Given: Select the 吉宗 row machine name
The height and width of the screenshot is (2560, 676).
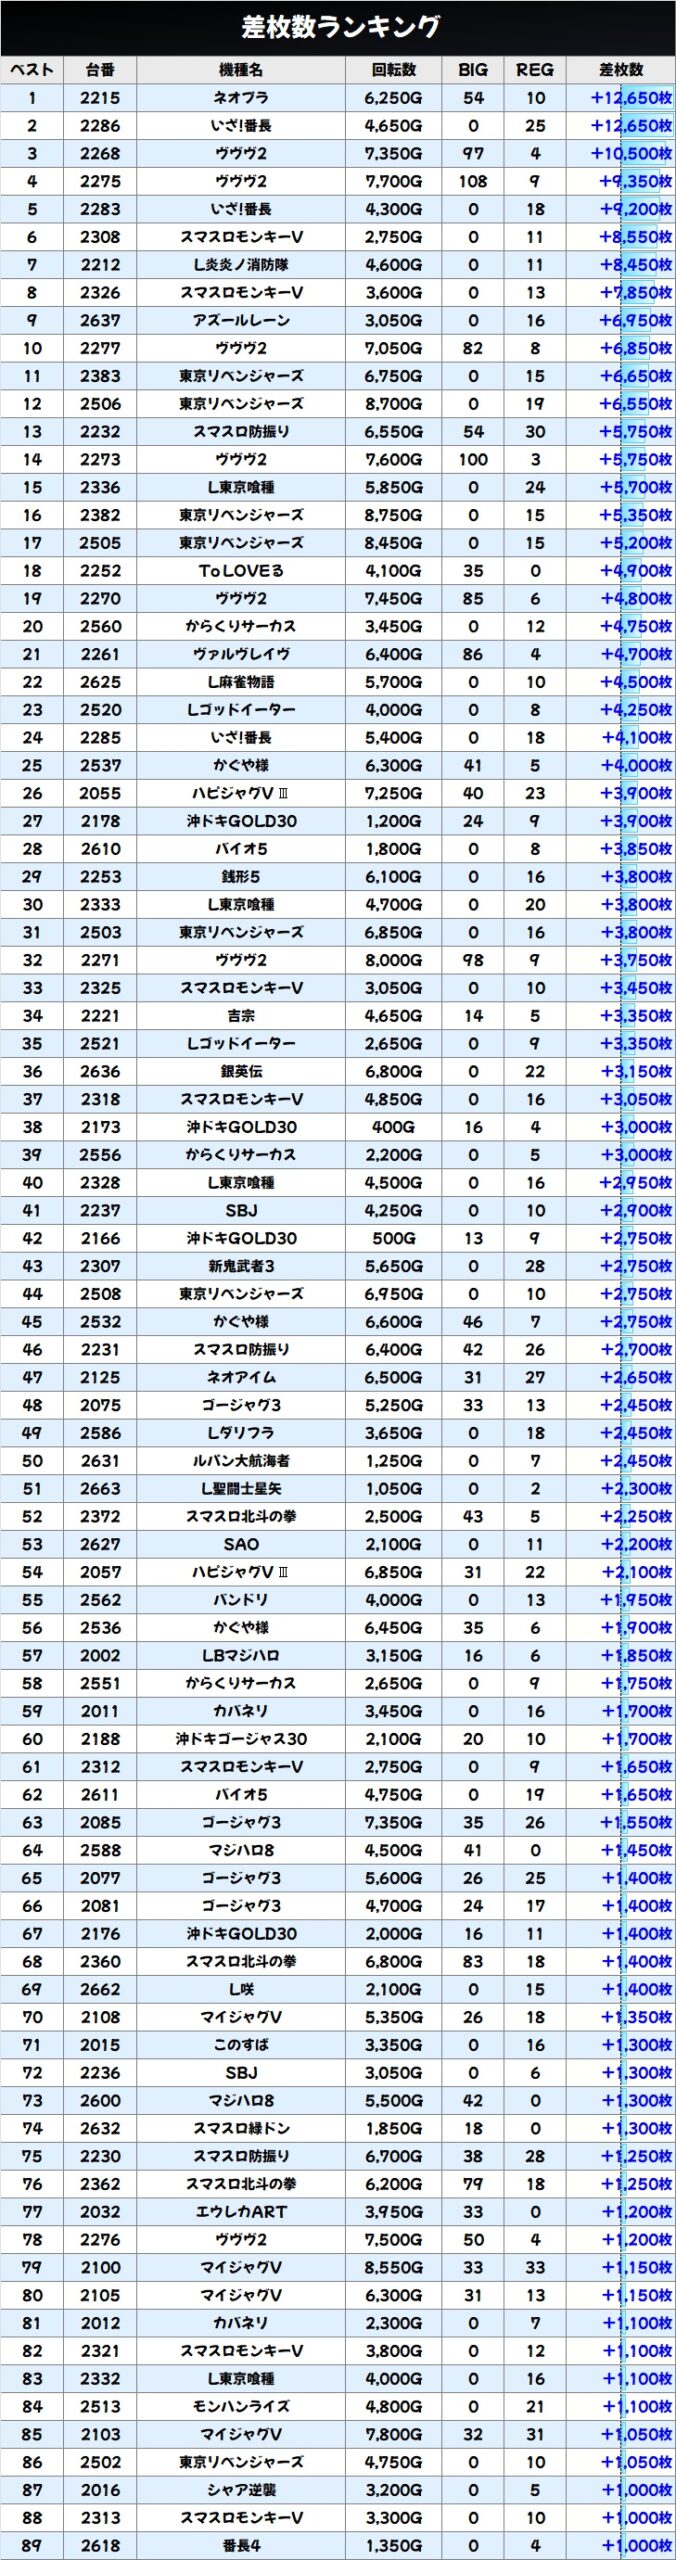Looking at the screenshot, I should [241, 1016].
